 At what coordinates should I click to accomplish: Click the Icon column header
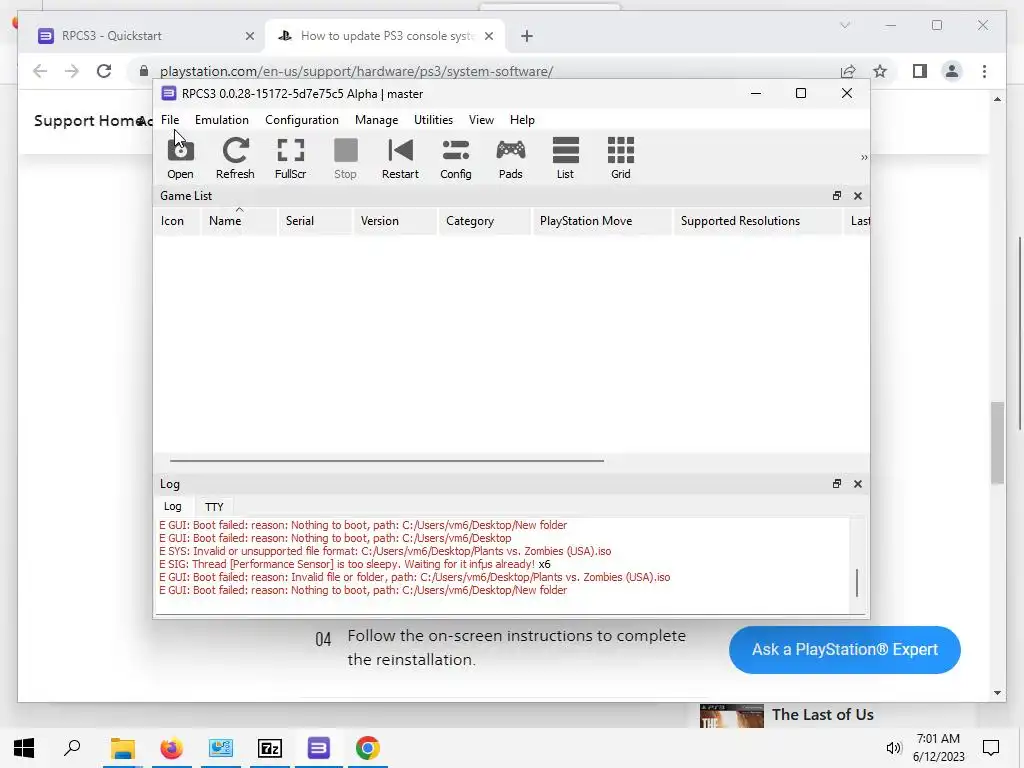tap(177, 221)
